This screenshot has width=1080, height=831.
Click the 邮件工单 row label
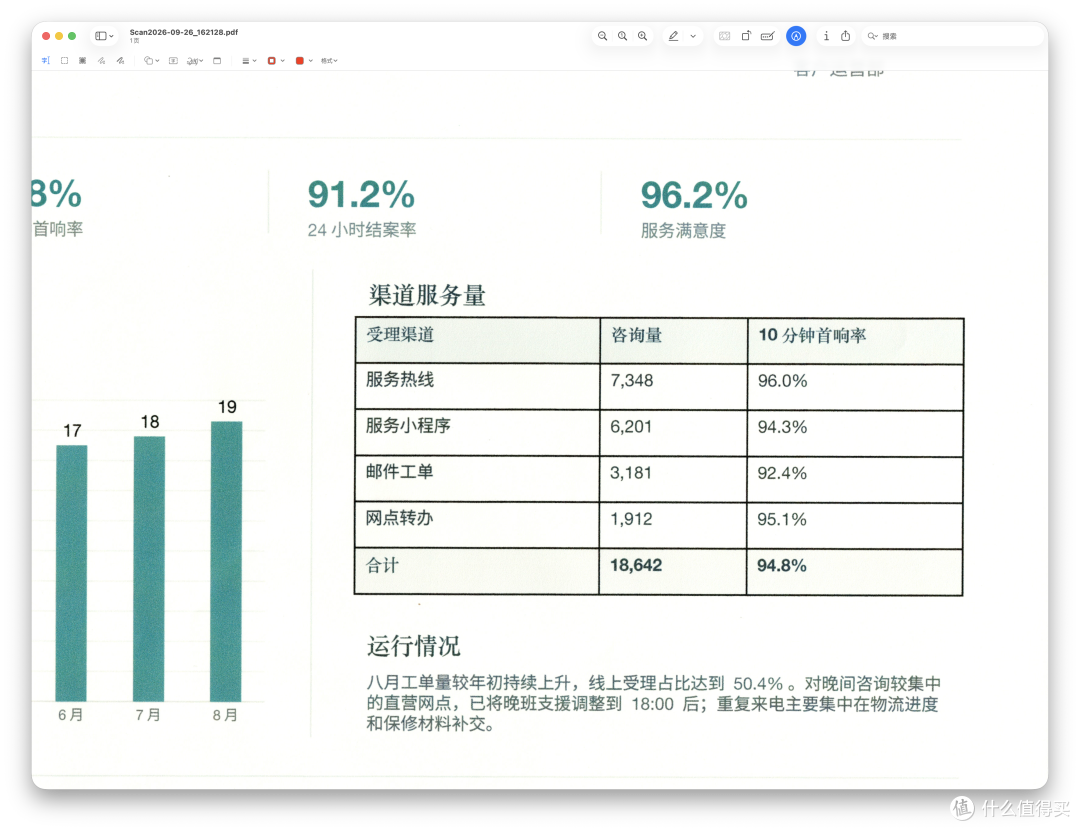[x=399, y=472]
